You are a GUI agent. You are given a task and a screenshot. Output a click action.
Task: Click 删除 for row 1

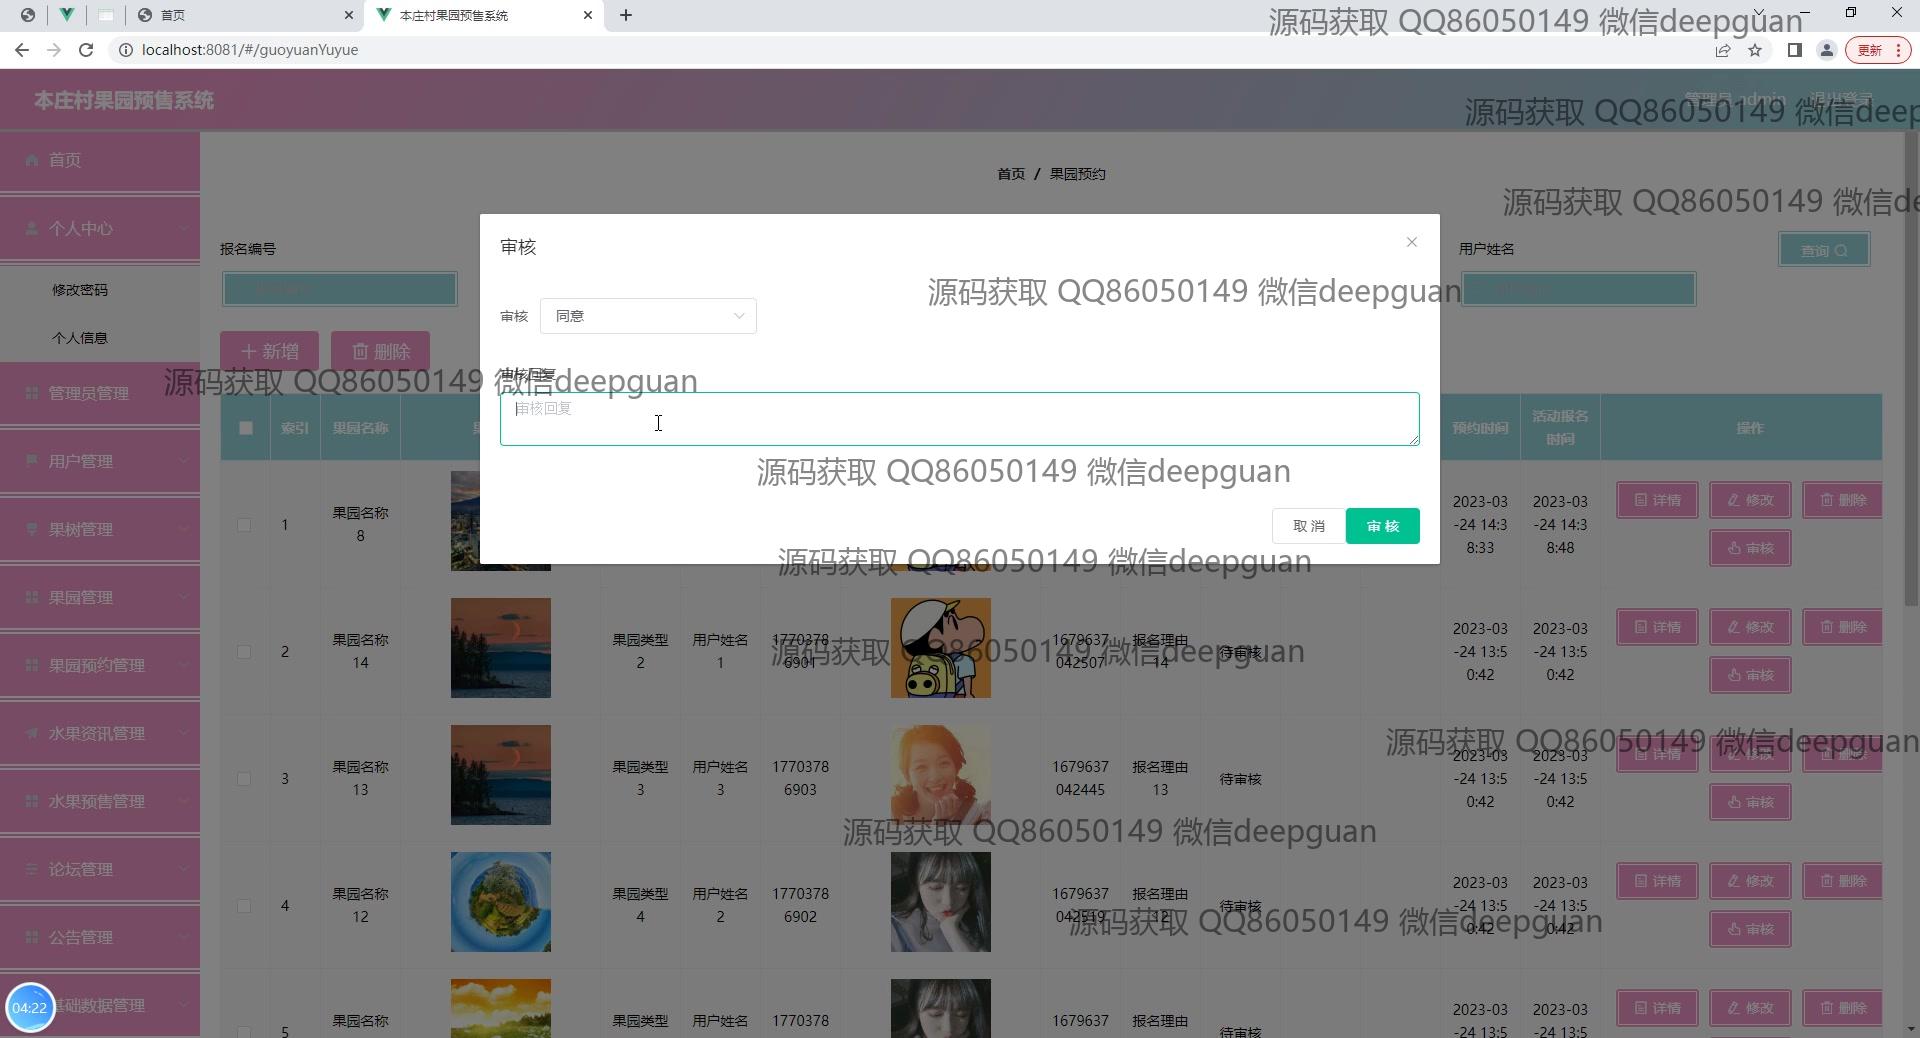coord(1842,500)
